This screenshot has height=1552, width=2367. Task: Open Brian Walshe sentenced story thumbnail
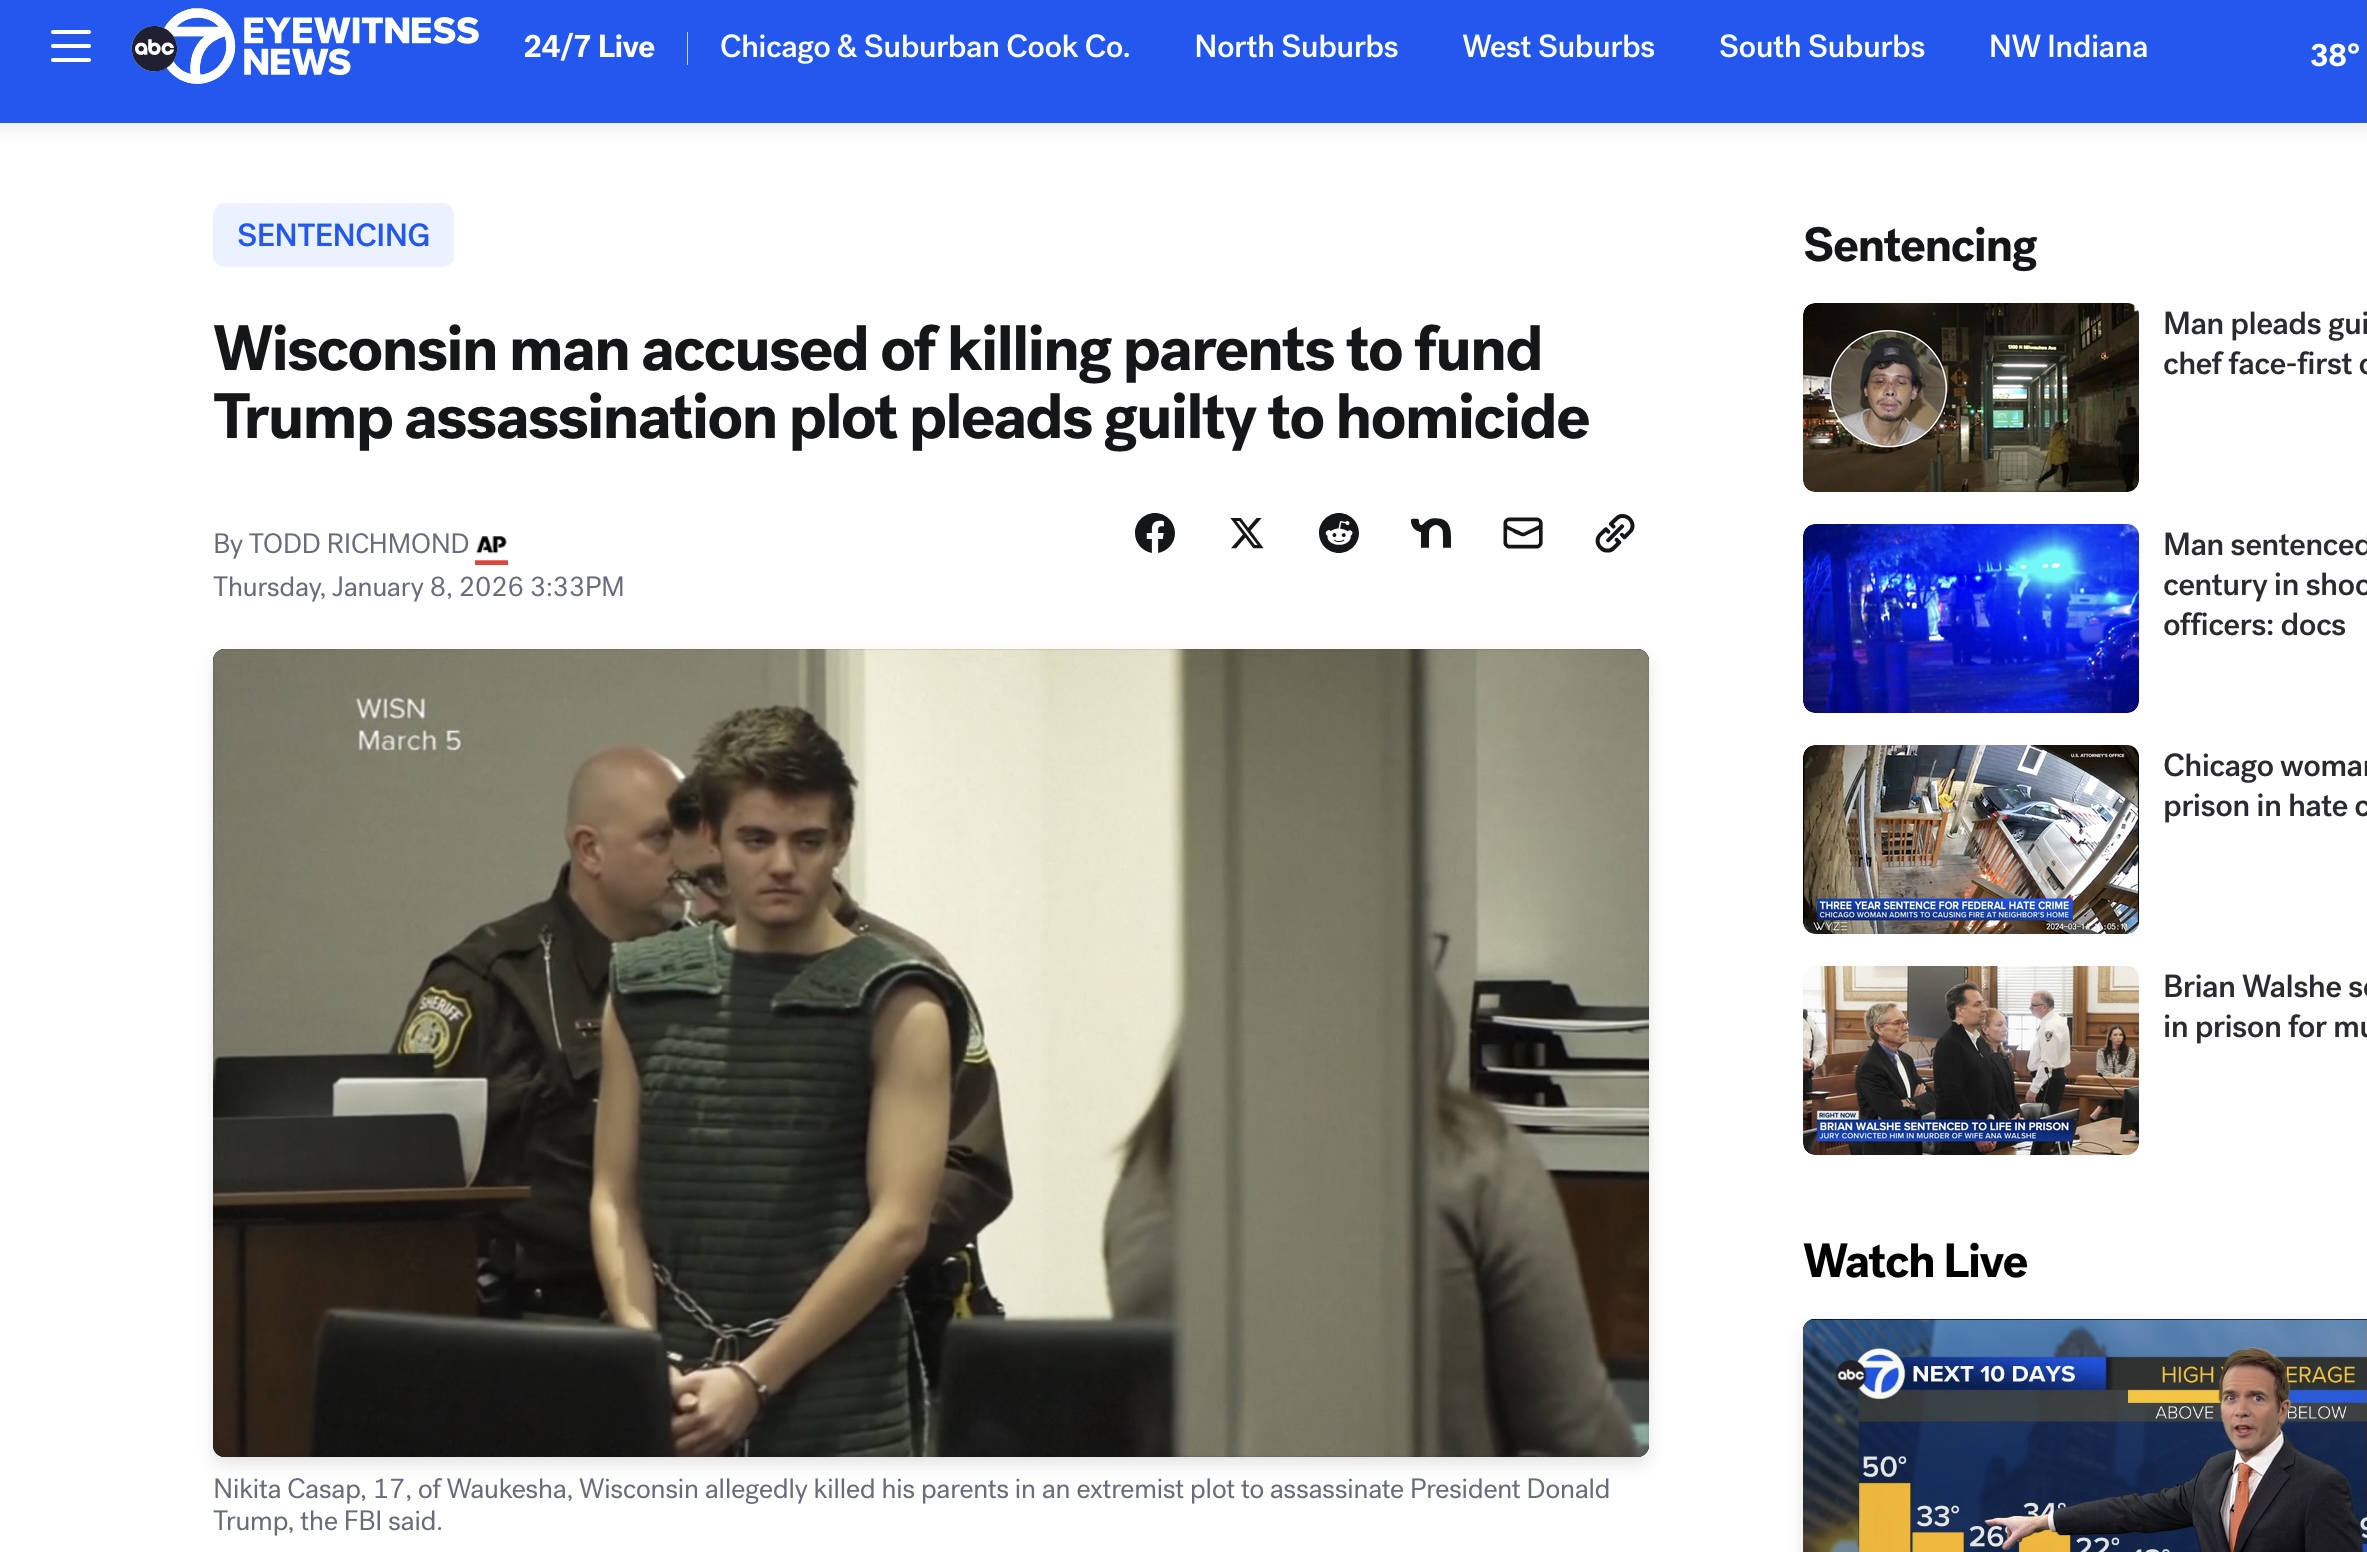pyautogui.click(x=1969, y=1059)
